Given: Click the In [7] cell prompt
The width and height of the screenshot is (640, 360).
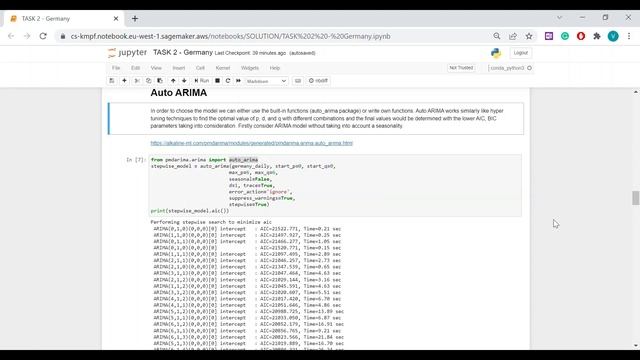Looking at the screenshot, I should [135, 160].
